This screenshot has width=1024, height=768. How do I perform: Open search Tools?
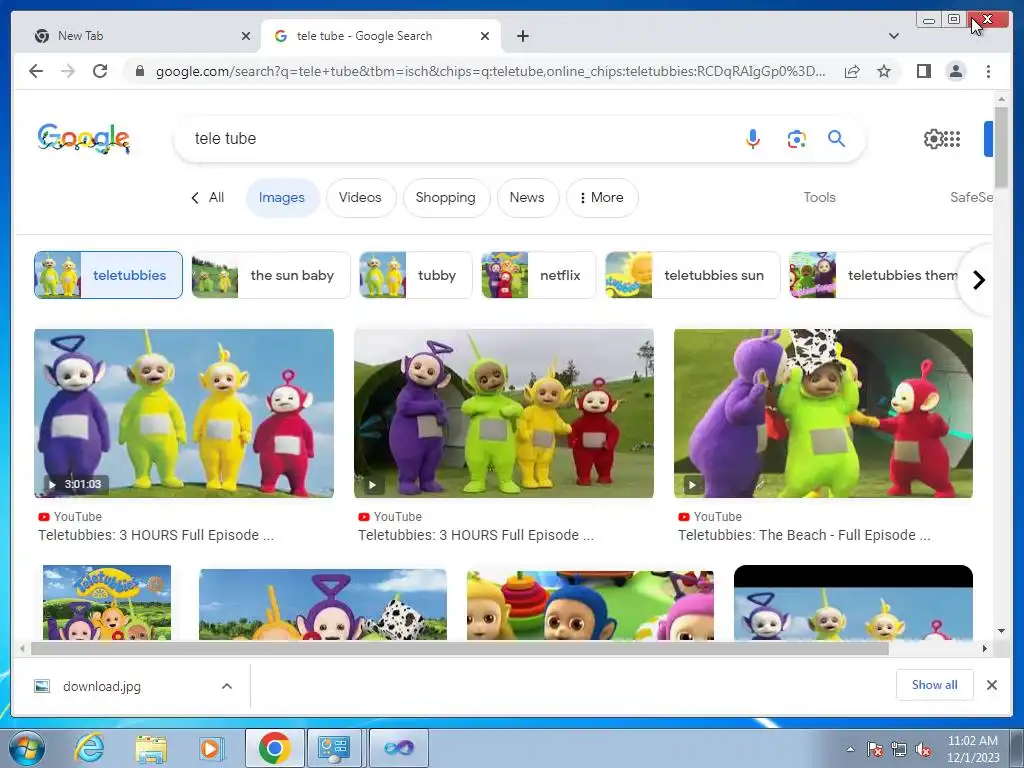coord(819,197)
